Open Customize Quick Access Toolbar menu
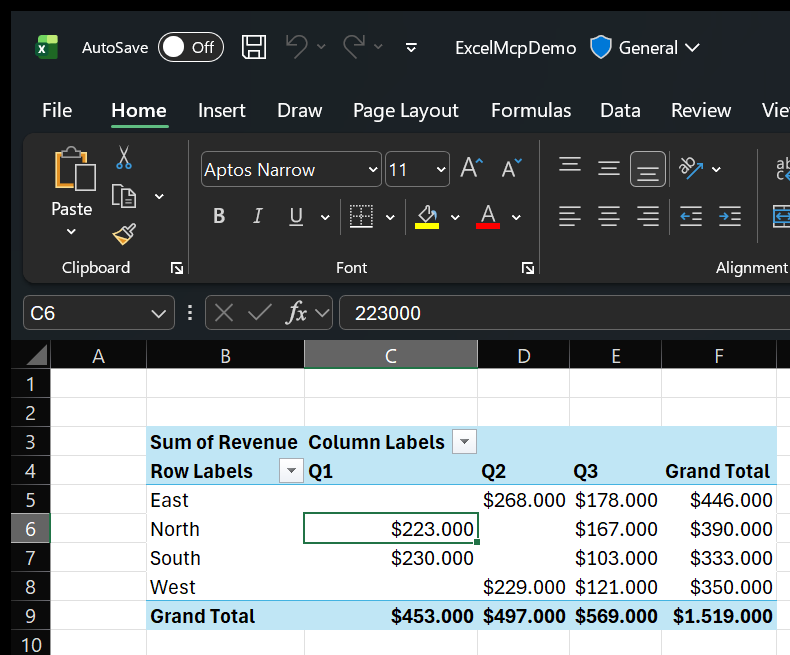 pos(411,47)
